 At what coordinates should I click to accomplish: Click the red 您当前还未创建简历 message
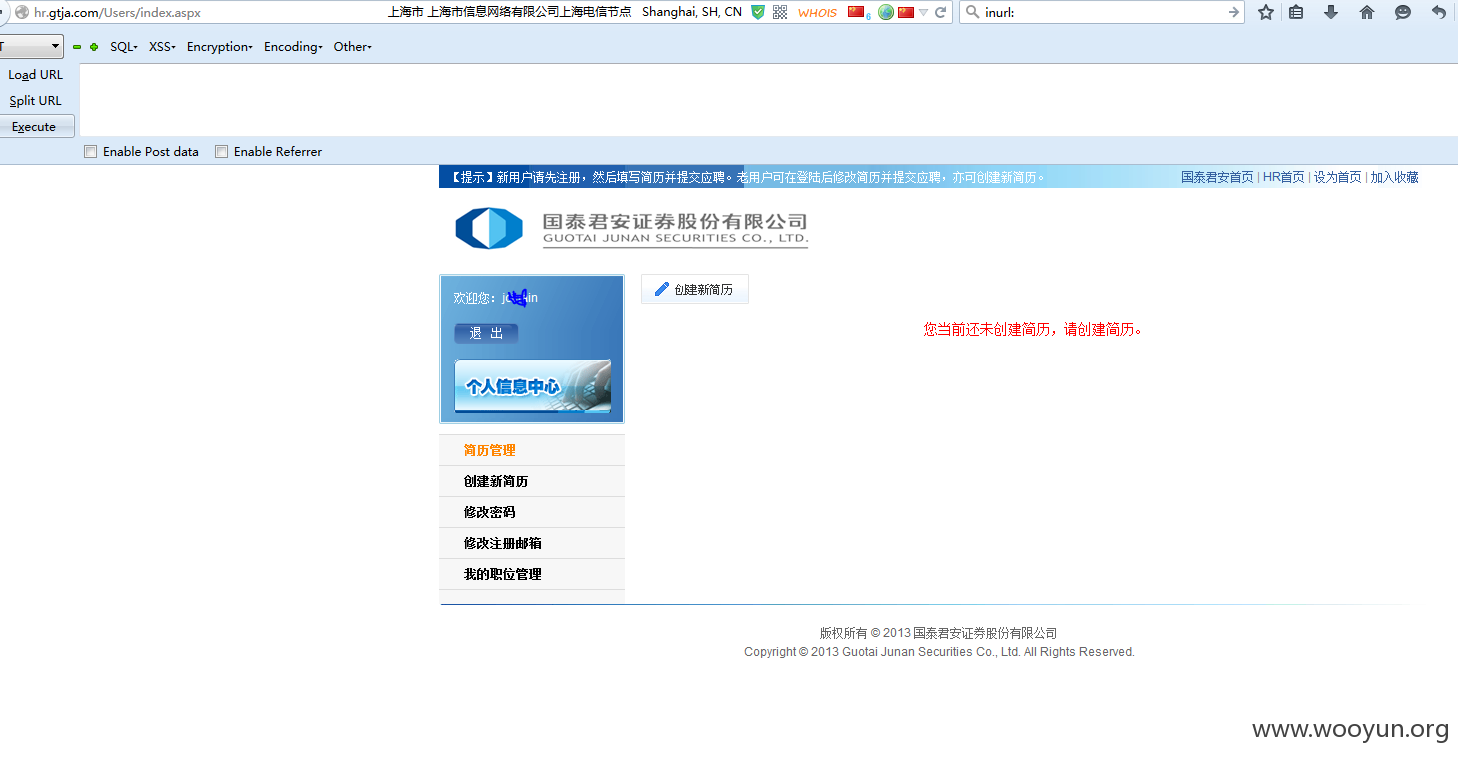coord(1033,329)
